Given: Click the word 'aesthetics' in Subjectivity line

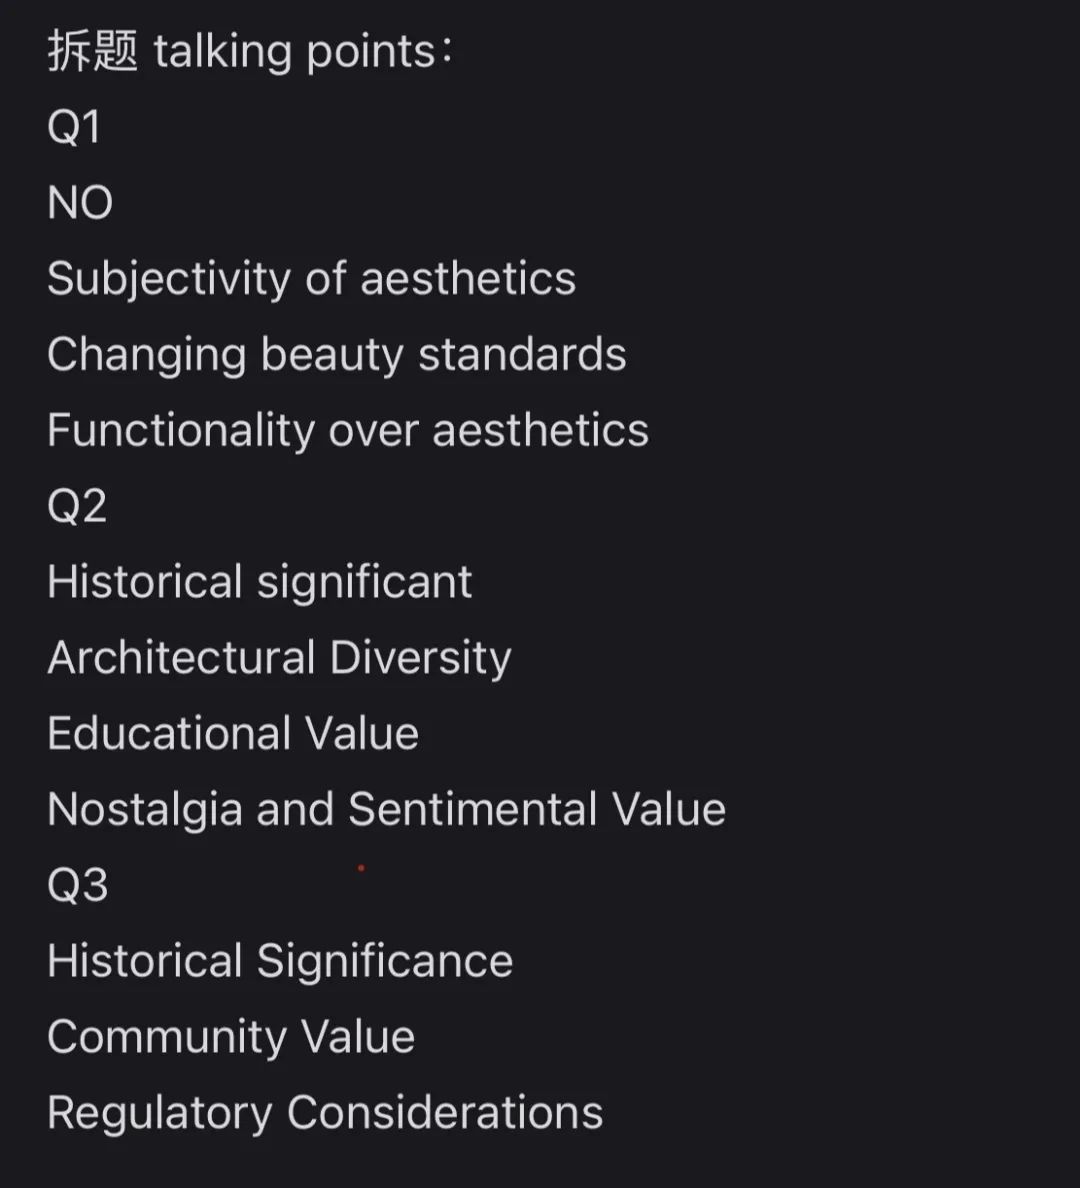Looking at the screenshot, I should click(468, 279).
